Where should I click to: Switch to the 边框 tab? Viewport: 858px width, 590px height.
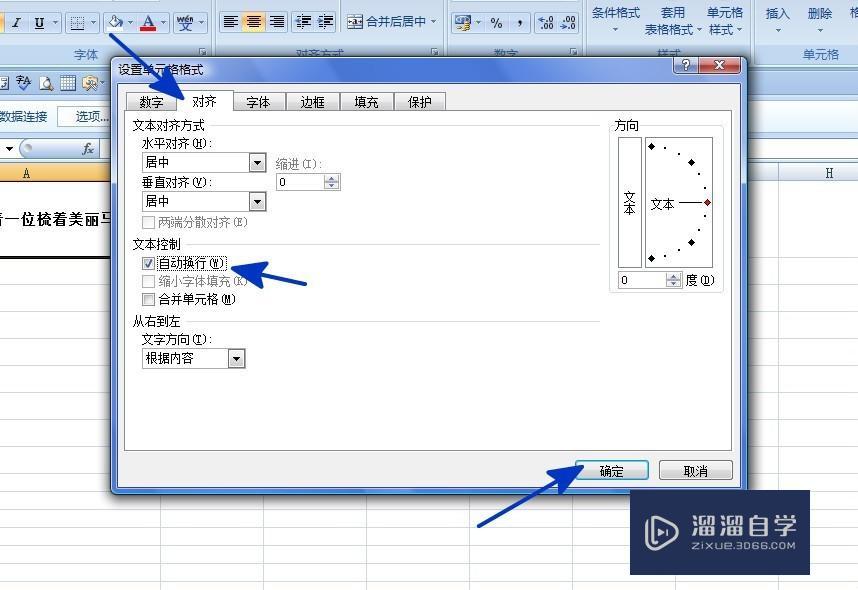(312, 102)
